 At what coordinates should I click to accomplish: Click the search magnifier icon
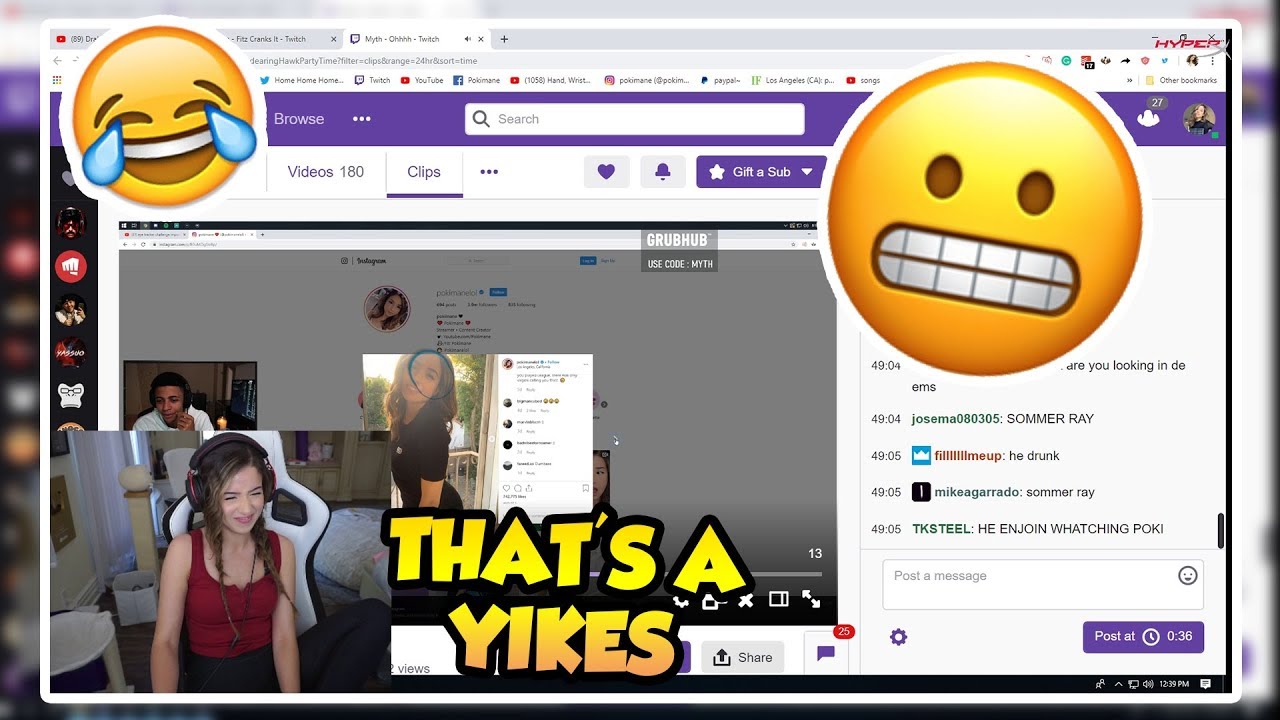point(481,119)
